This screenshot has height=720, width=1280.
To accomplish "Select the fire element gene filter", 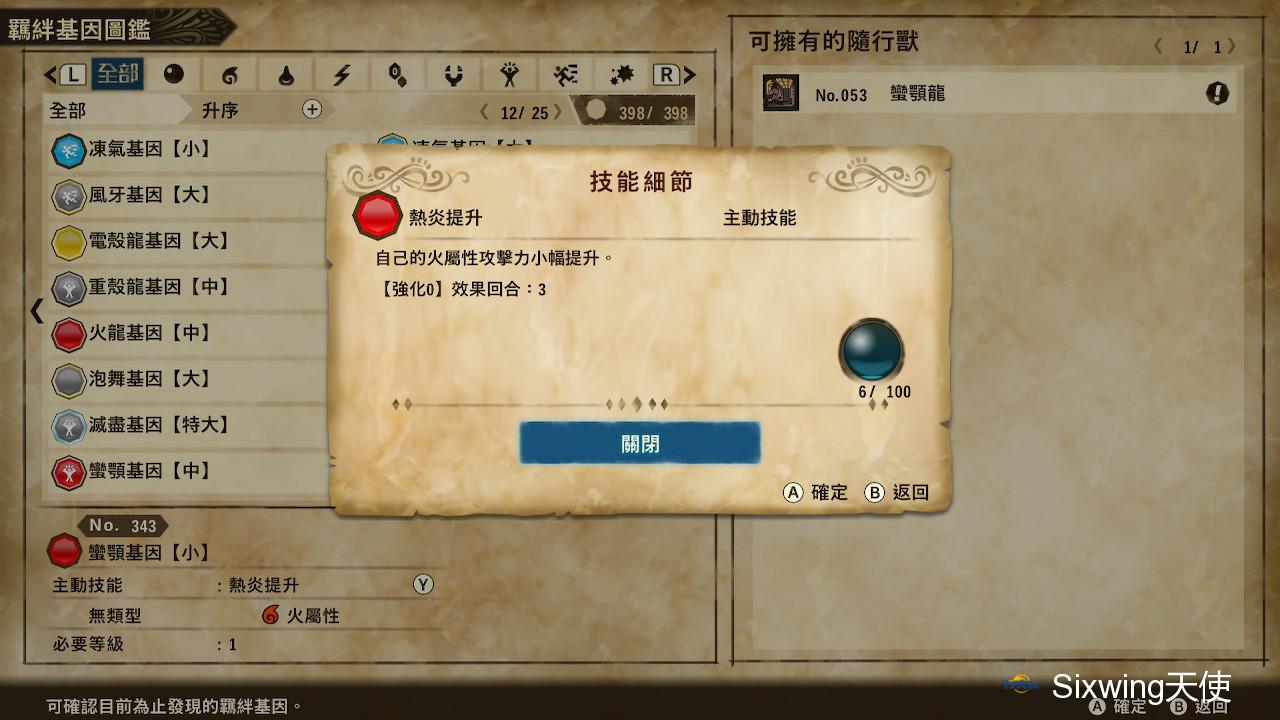I will 230,75.
